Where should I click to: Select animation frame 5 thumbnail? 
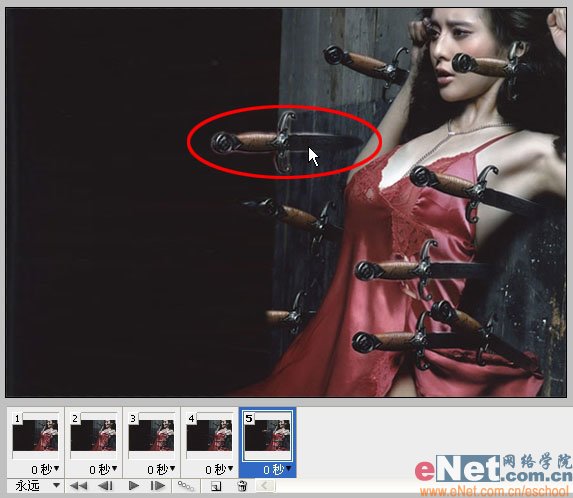pos(267,435)
